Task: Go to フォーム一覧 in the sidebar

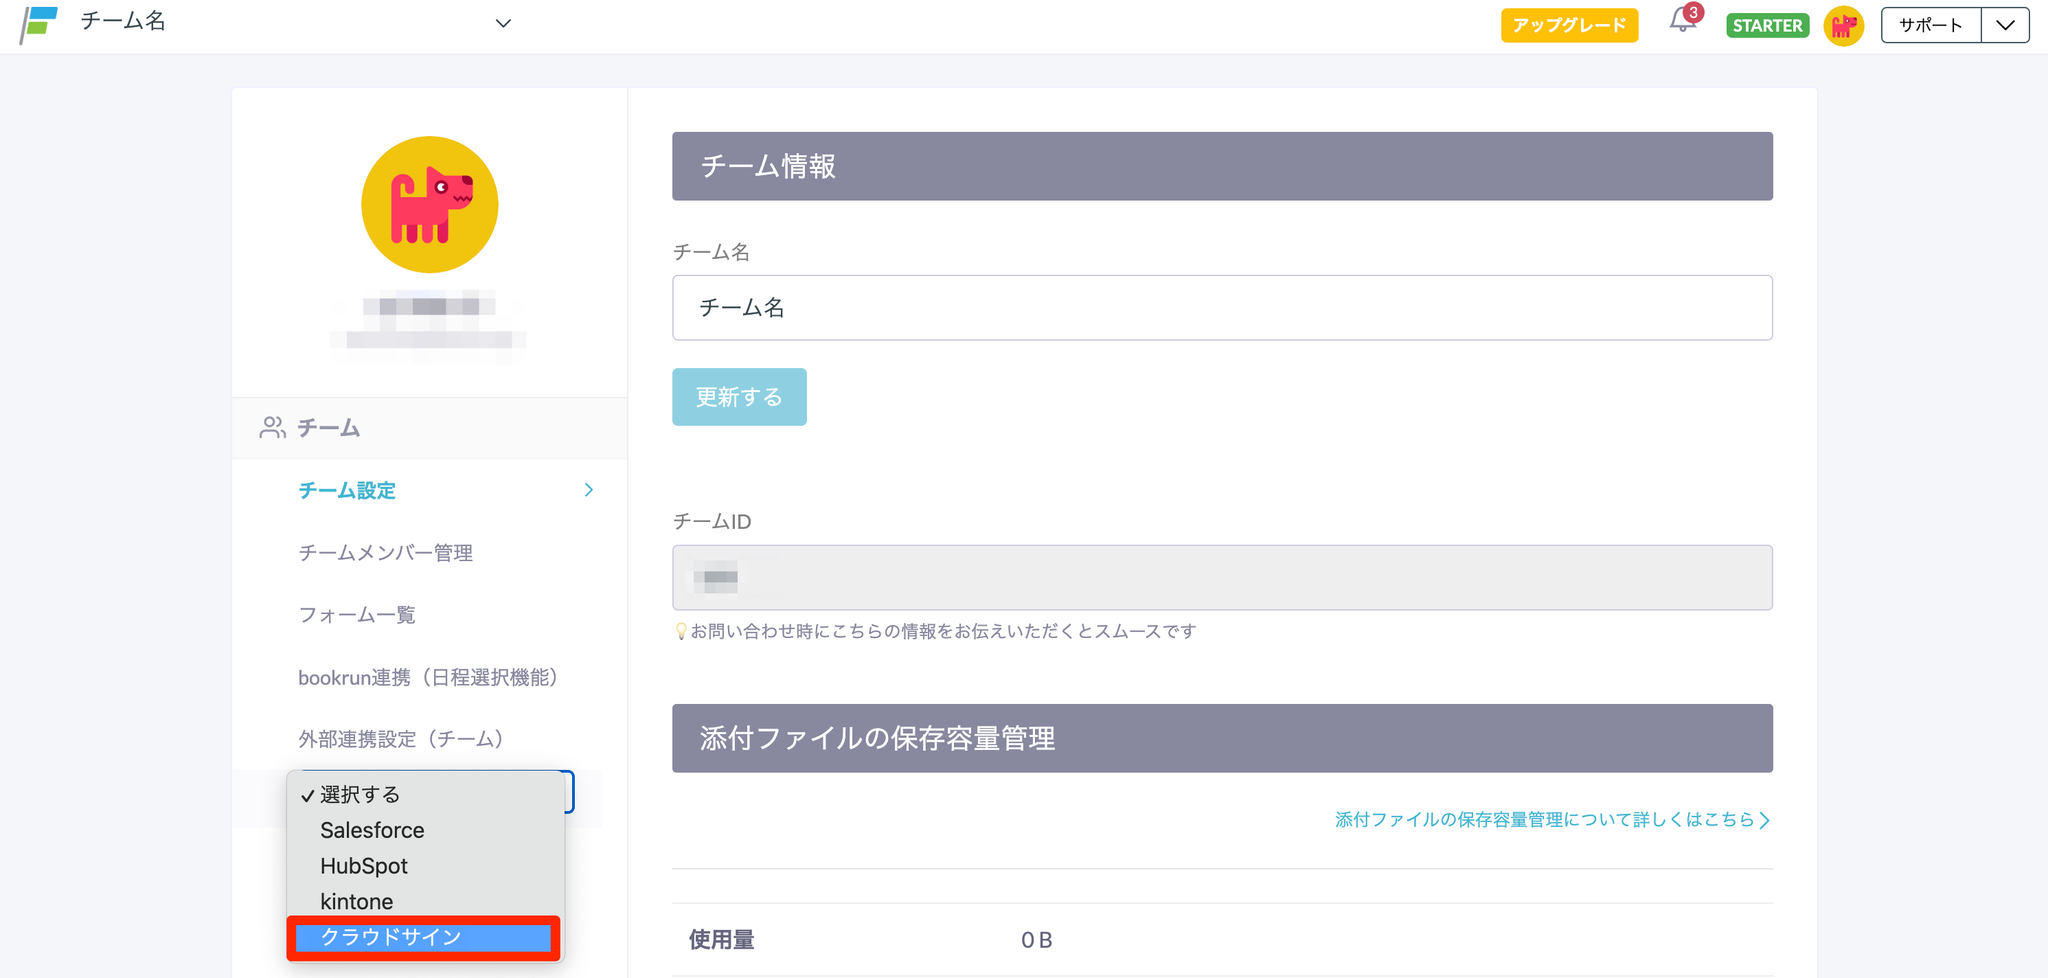Action: (357, 615)
